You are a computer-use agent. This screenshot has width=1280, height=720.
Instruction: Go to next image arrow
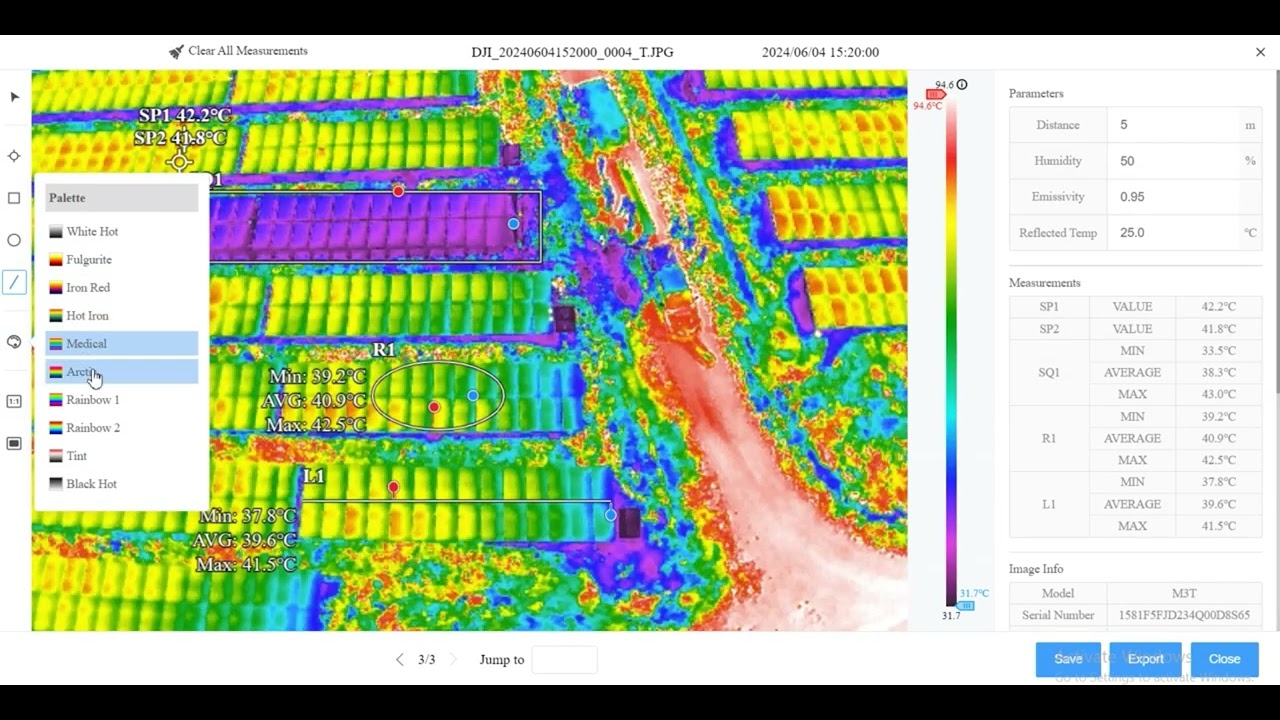[453, 659]
